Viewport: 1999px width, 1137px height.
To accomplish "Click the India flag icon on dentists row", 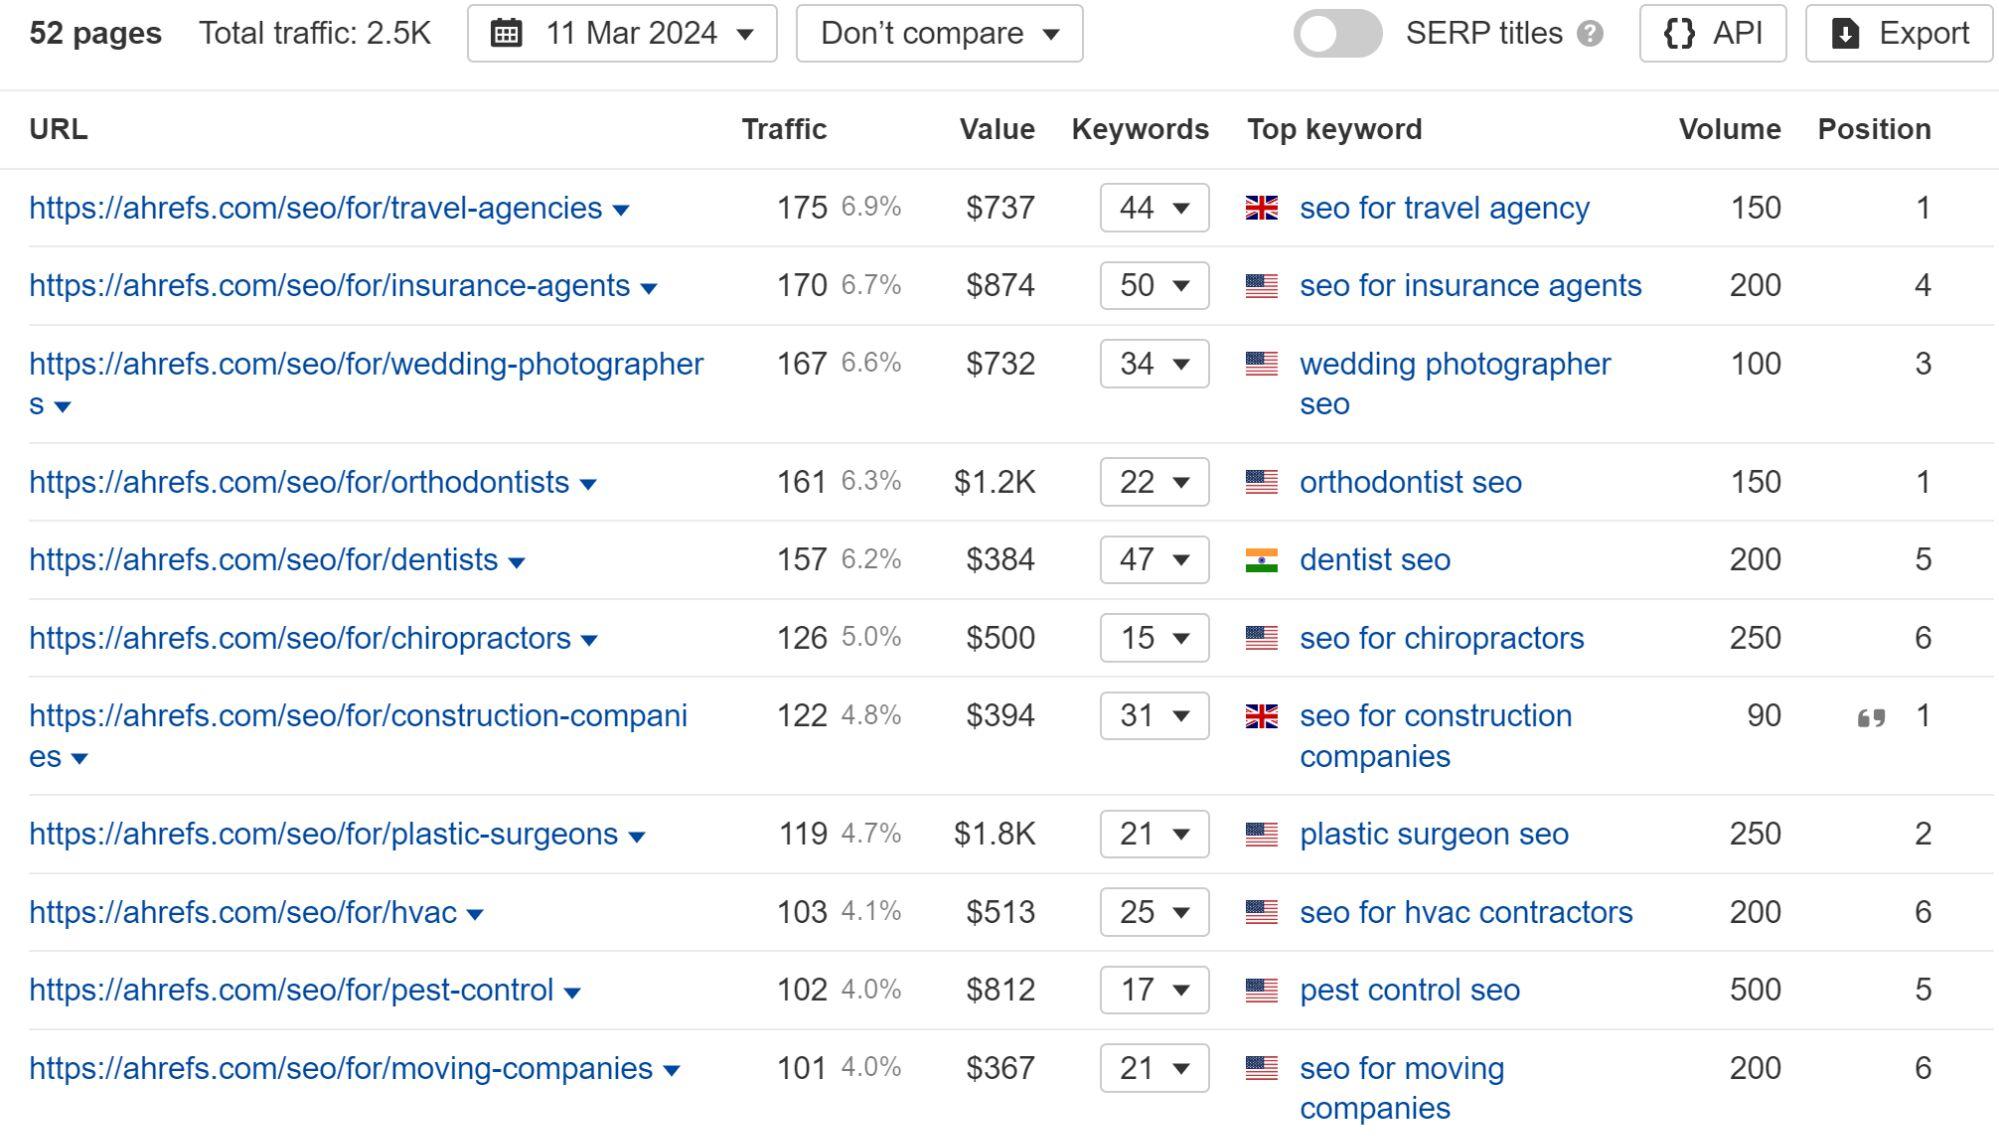I will [x=1260, y=559].
